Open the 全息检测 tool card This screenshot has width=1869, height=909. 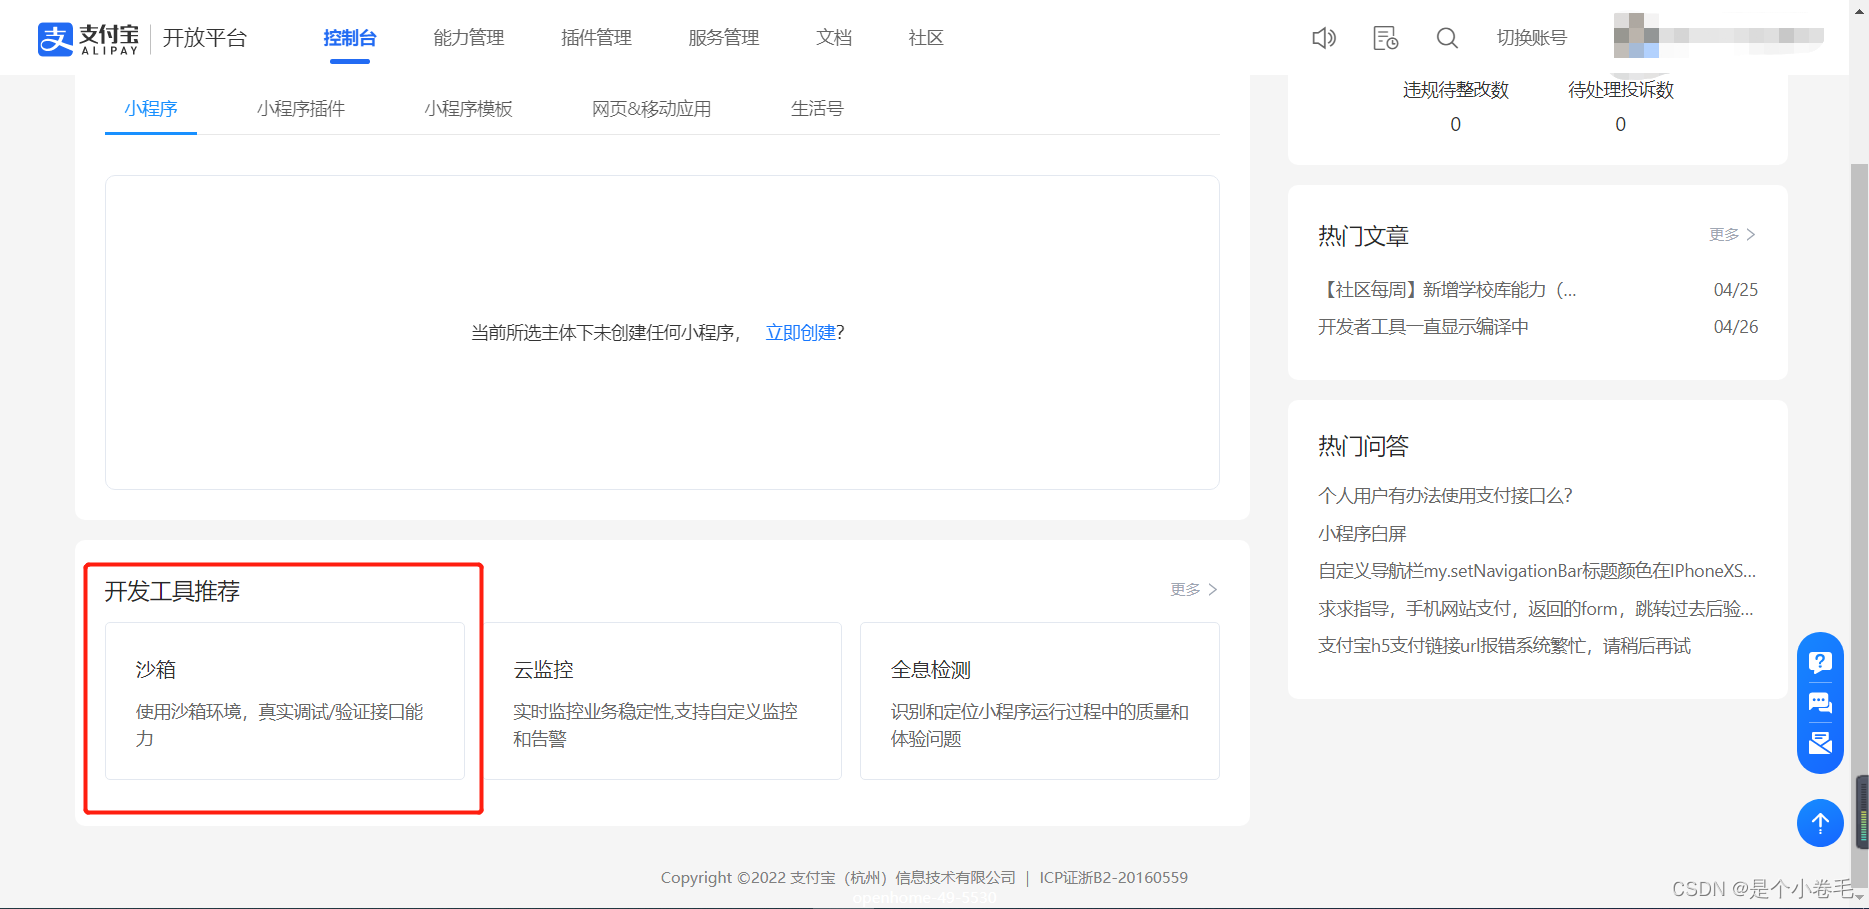[x=1040, y=701]
